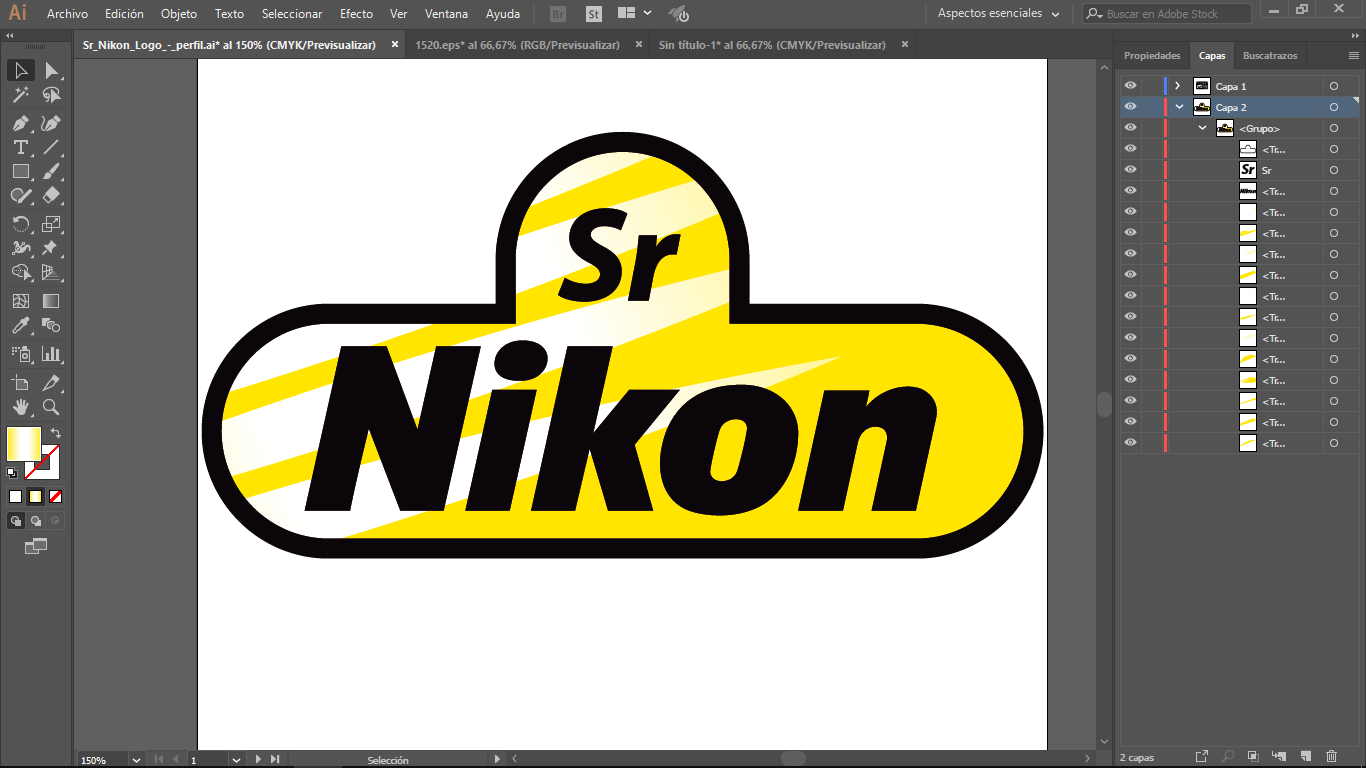
Task: Activate the Hand tool
Action: click(x=21, y=407)
